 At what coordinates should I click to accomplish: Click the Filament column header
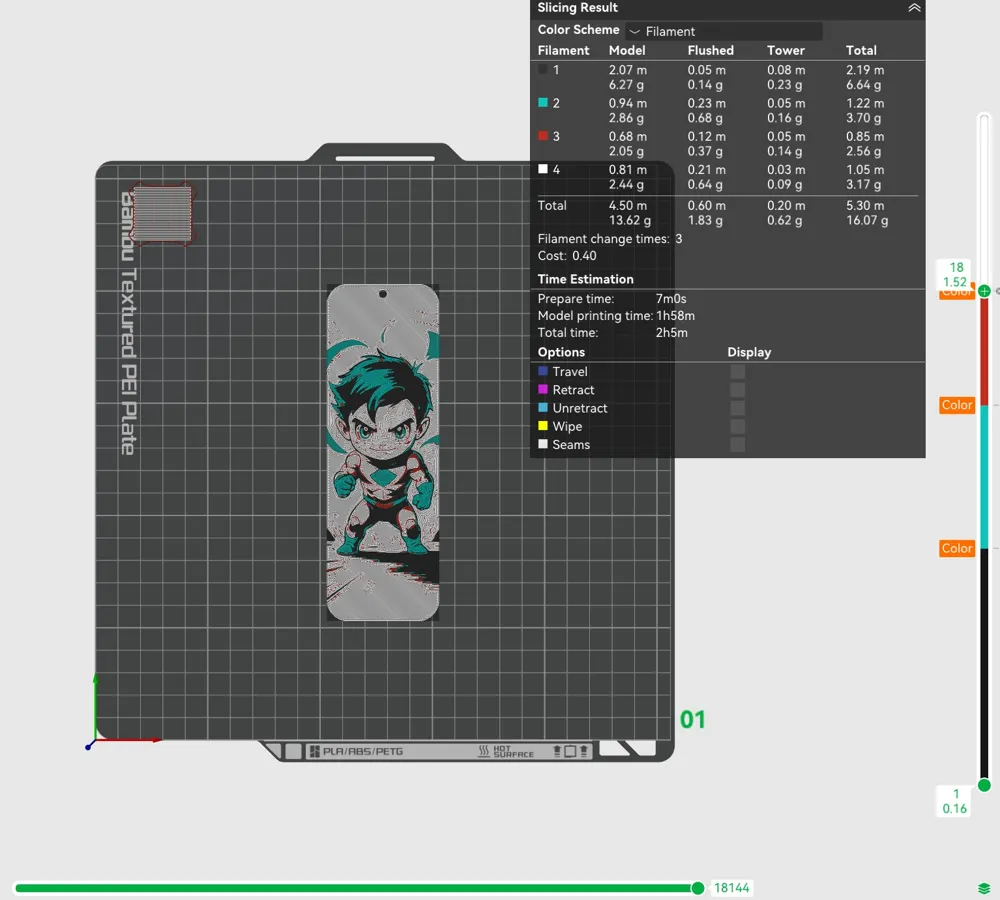(x=563, y=50)
